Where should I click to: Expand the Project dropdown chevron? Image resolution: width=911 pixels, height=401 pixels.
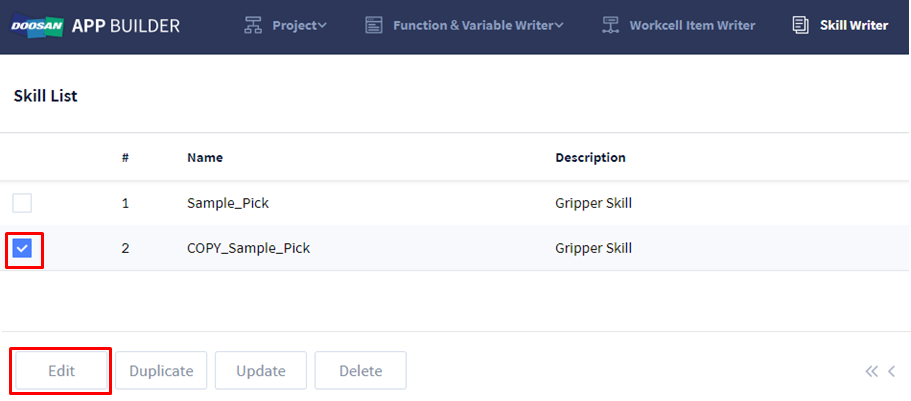point(322,26)
